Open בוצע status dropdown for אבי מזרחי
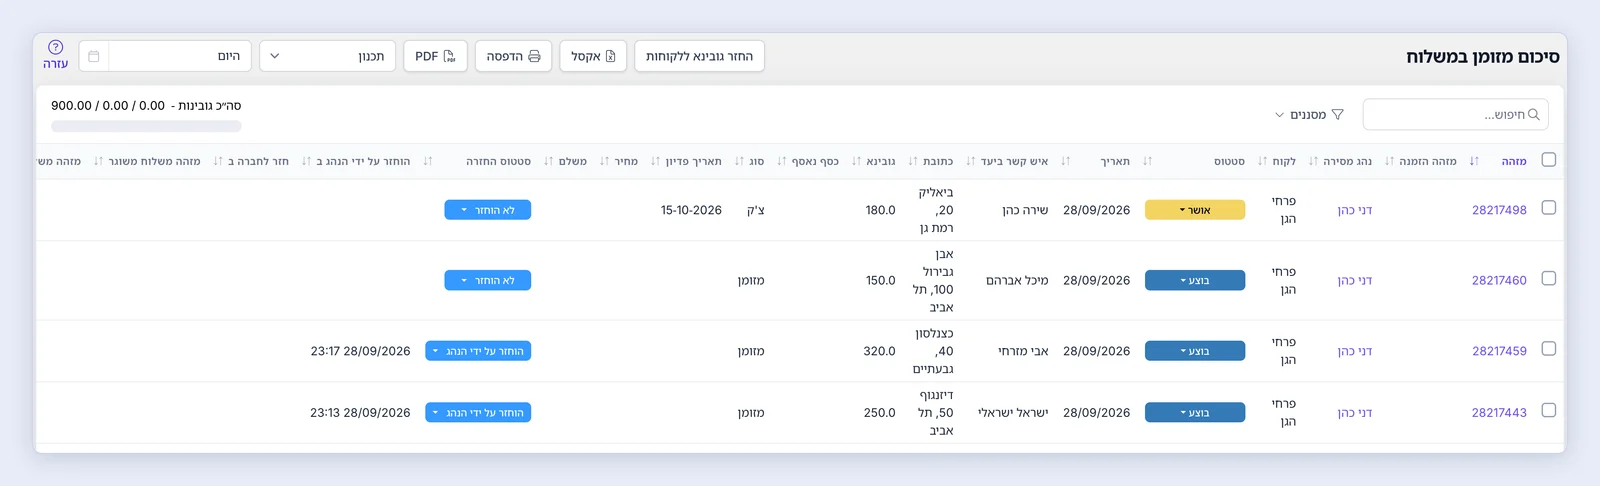The width and height of the screenshot is (1600, 486). (1195, 351)
